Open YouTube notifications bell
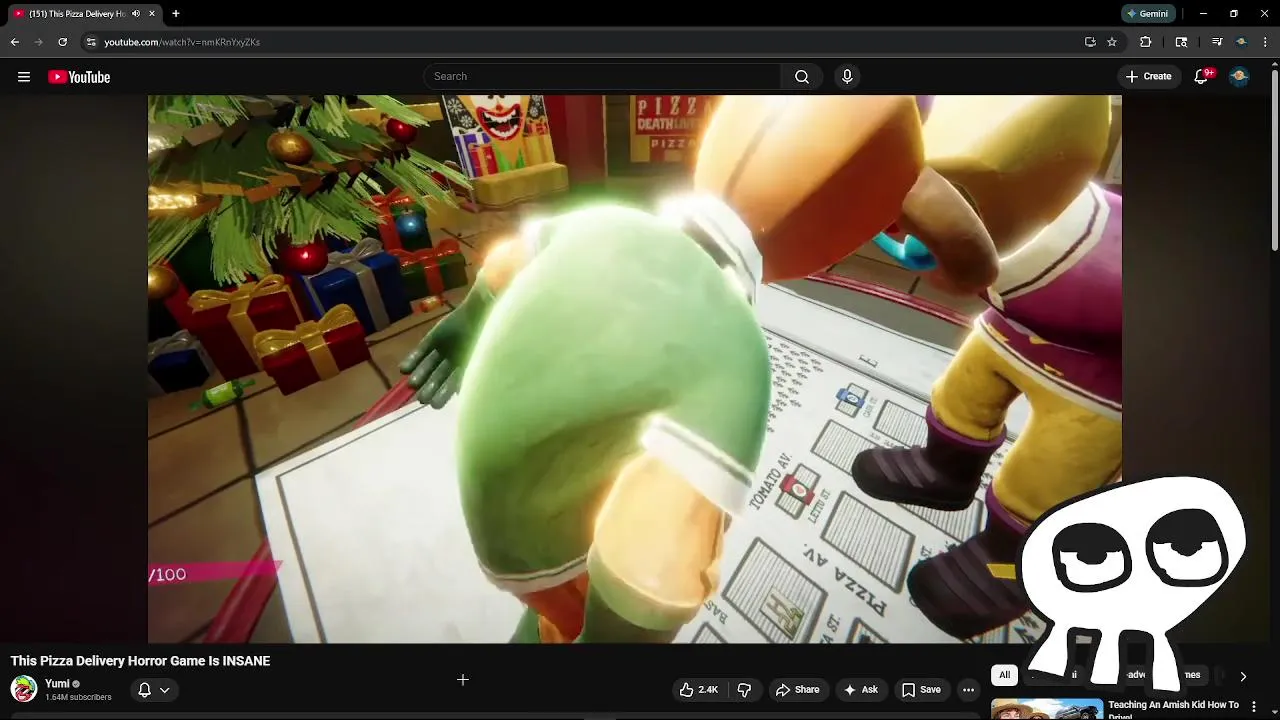The height and width of the screenshot is (720, 1280). click(x=1202, y=77)
